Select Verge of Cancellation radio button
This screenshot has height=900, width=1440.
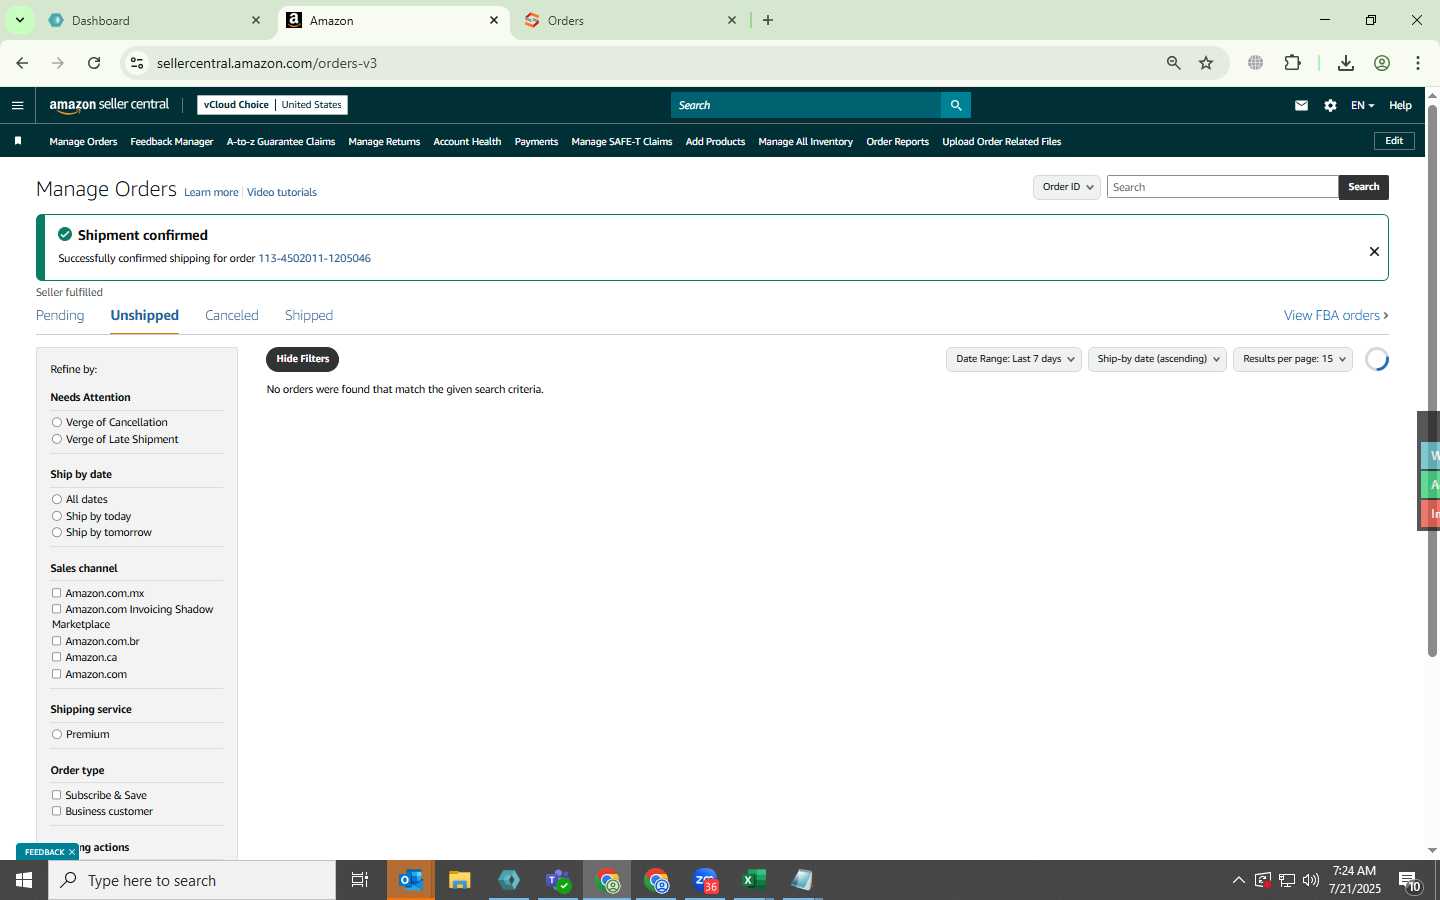57,422
